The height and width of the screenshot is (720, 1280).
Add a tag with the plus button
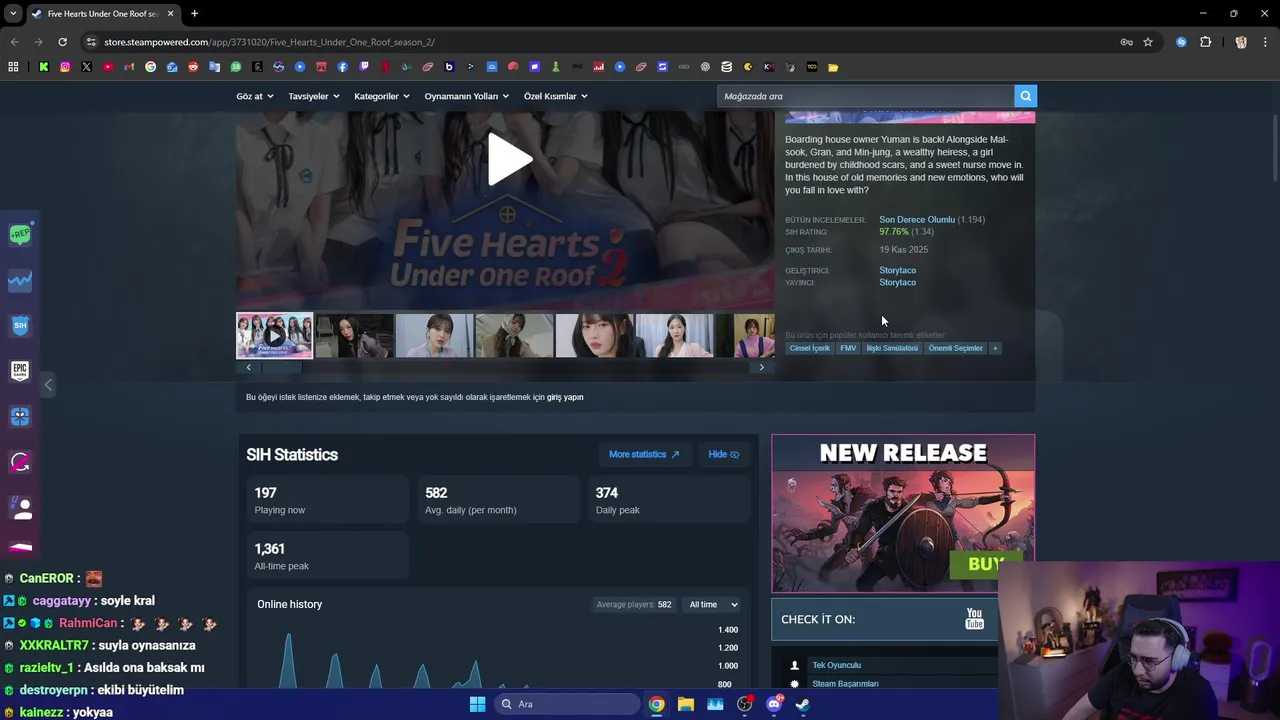click(x=995, y=348)
